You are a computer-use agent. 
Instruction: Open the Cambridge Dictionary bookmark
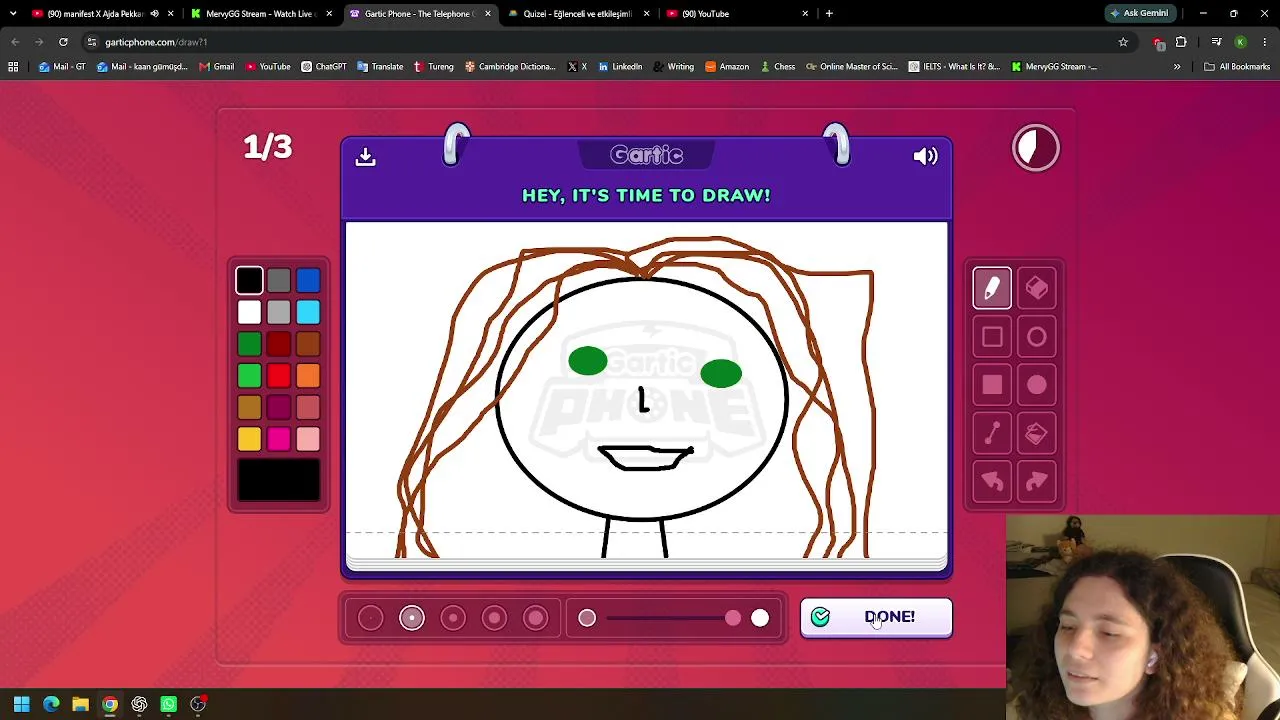tap(509, 67)
